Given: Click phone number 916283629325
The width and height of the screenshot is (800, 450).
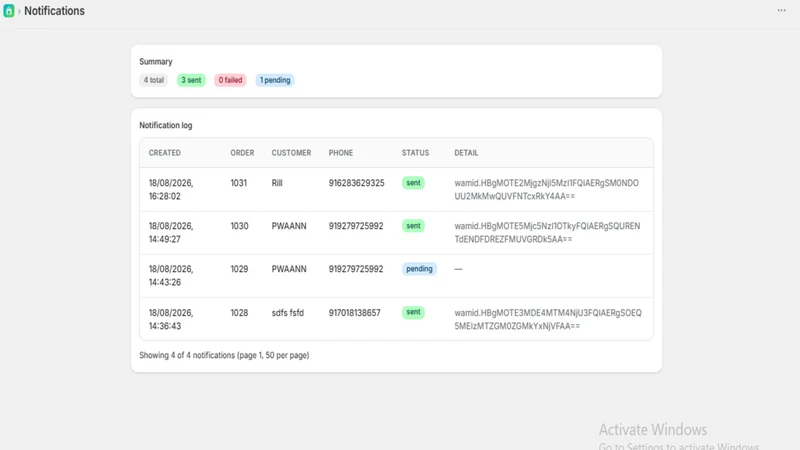Looking at the screenshot, I should click(356, 183).
